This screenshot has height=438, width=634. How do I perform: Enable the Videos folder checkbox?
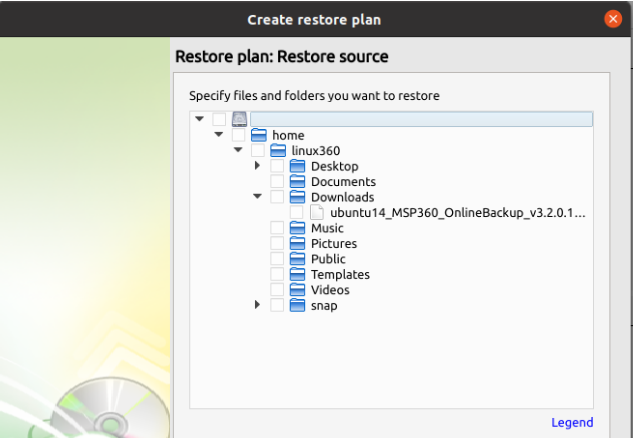pos(277,291)
